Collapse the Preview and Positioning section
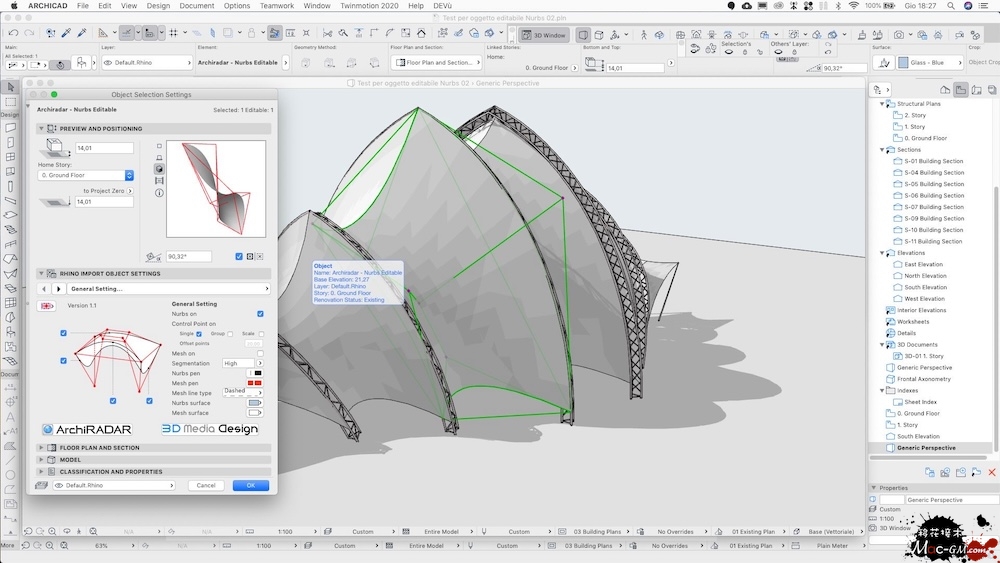The width and height of the screenshot is (1000, 563). coord(41,128)
